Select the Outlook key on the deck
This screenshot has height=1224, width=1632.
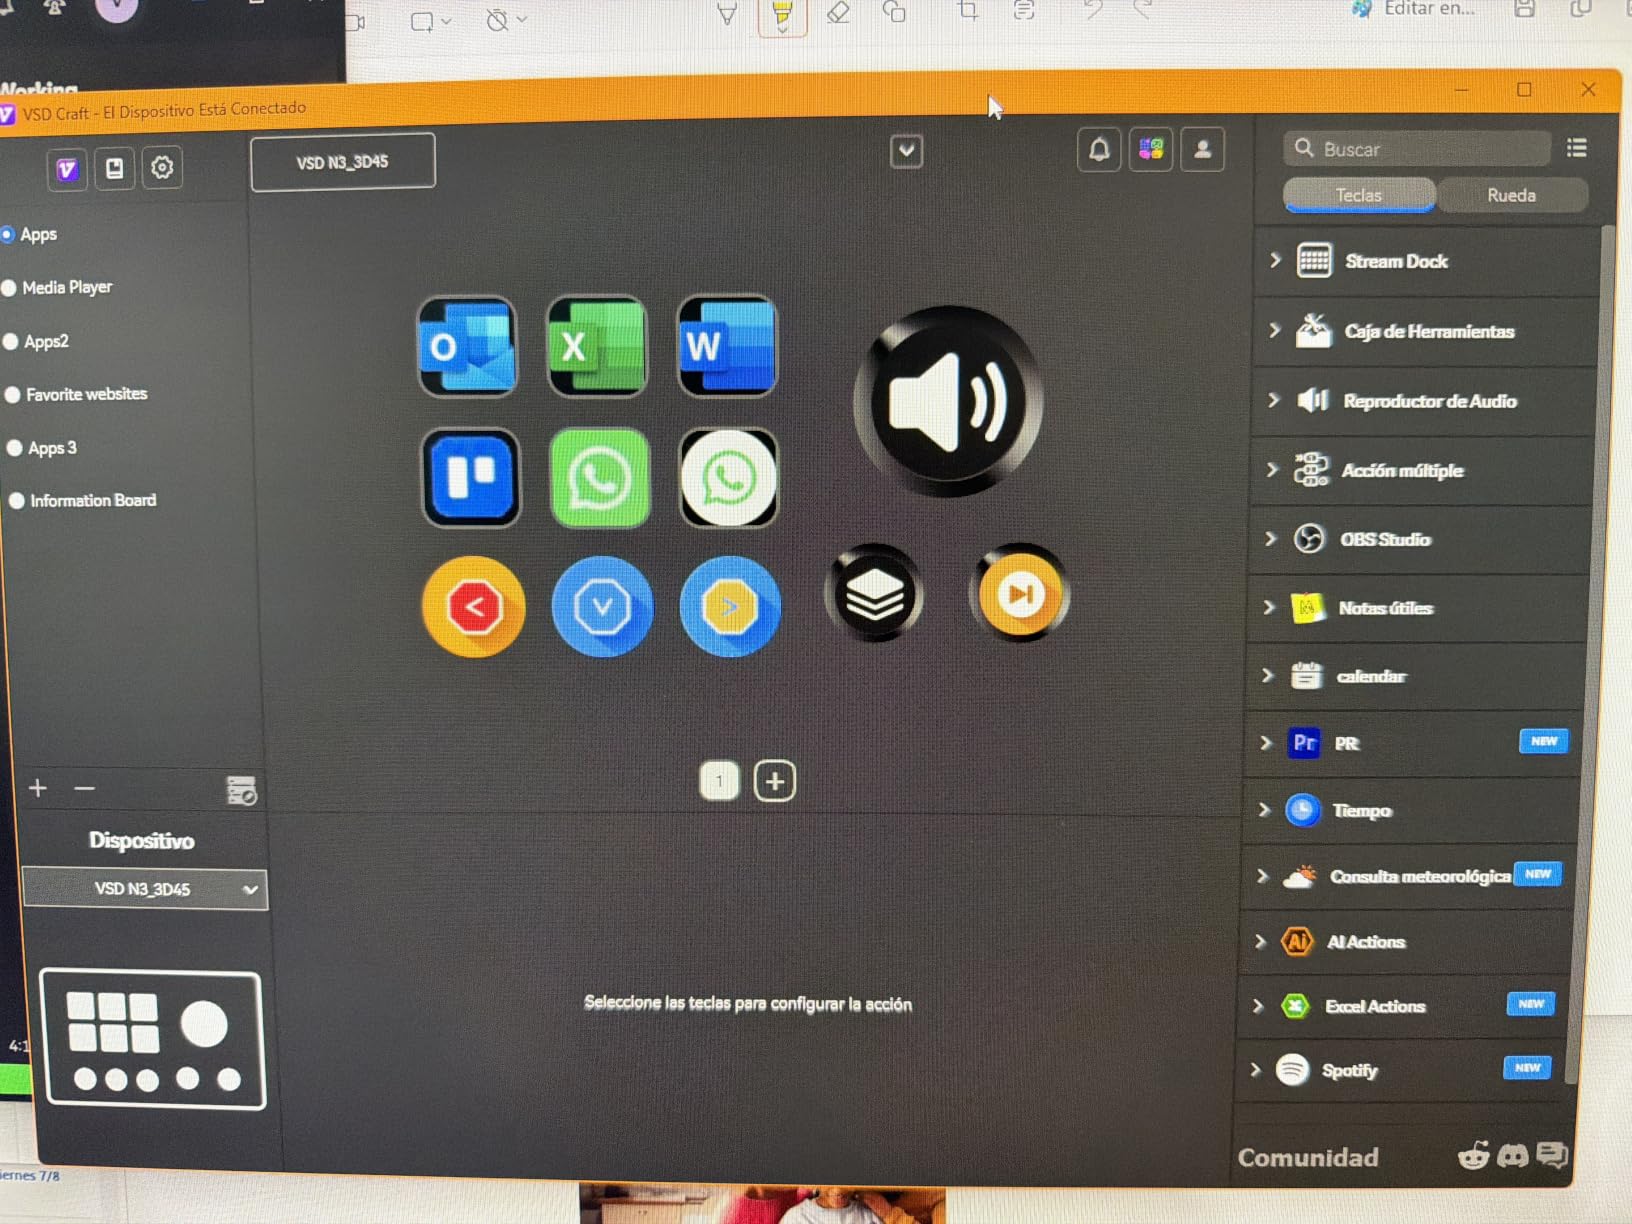[x=467, y=346]
